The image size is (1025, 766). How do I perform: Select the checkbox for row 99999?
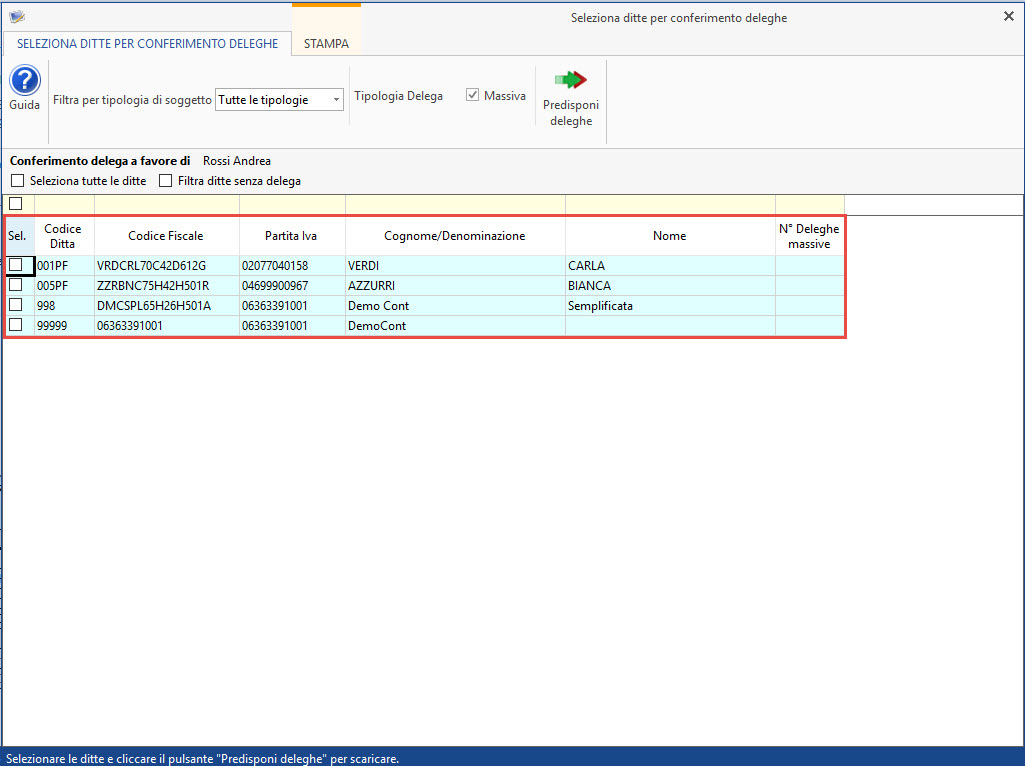(16, 325)
